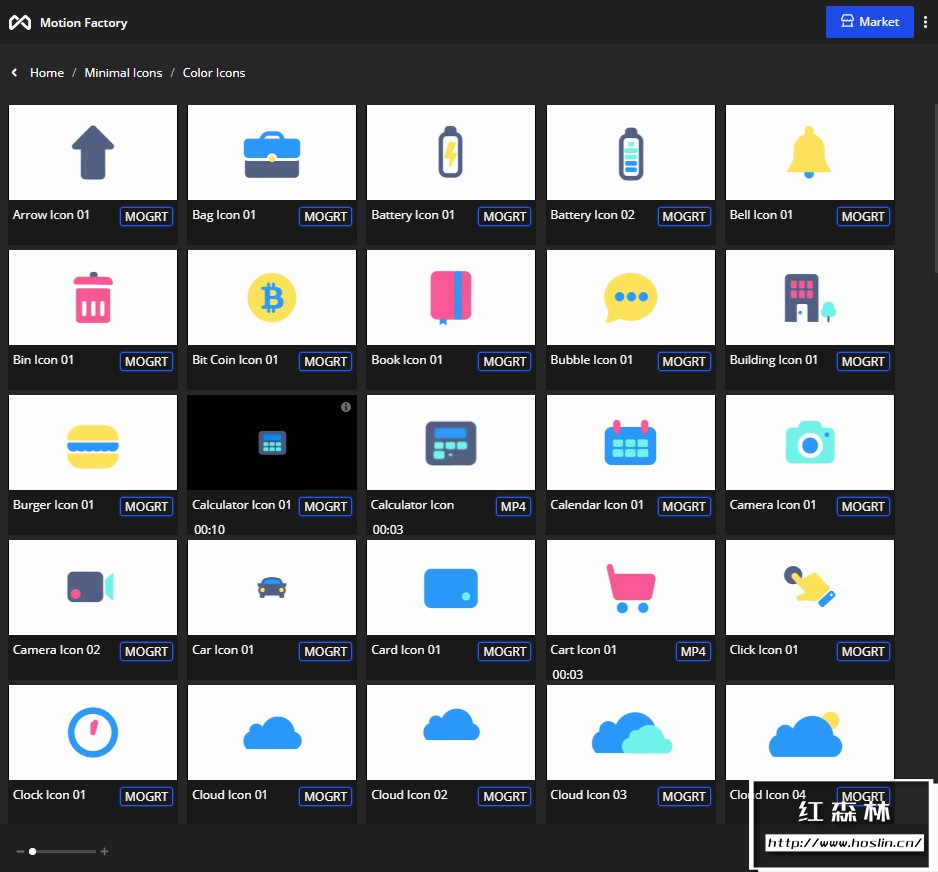Click the Bit Coin Icon 01 label
Screen dimensions: 938x872
pos(235,360)
